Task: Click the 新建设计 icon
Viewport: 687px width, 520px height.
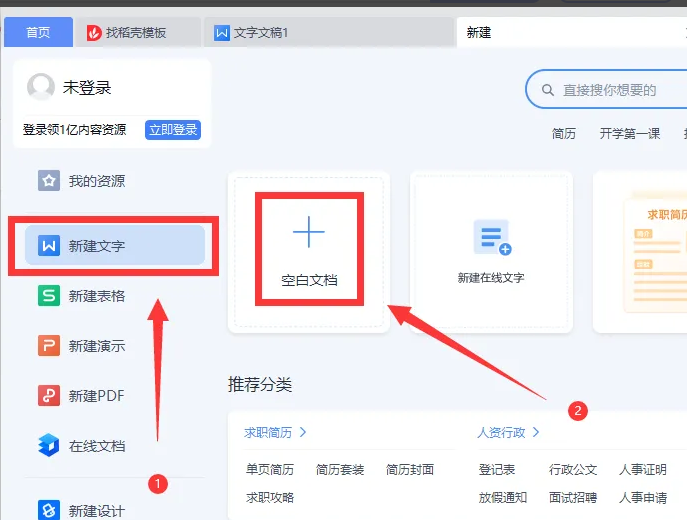Action: [x=49, y=510]
